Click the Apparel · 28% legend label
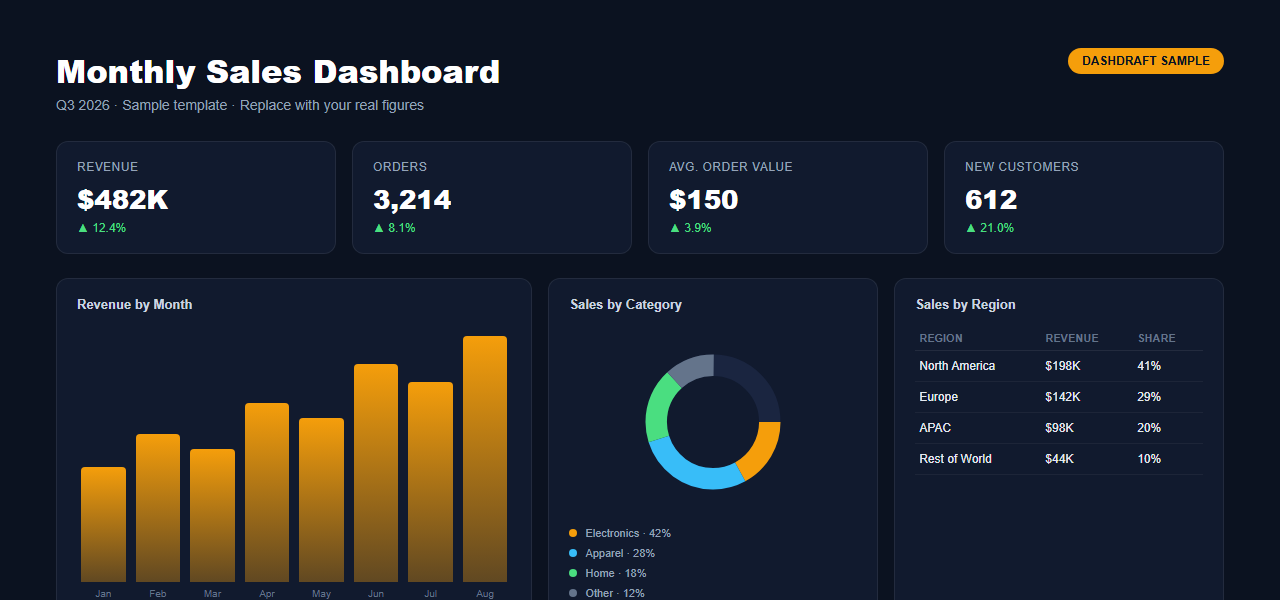Viewport: 1280px width, 600px height. (620, 553)
